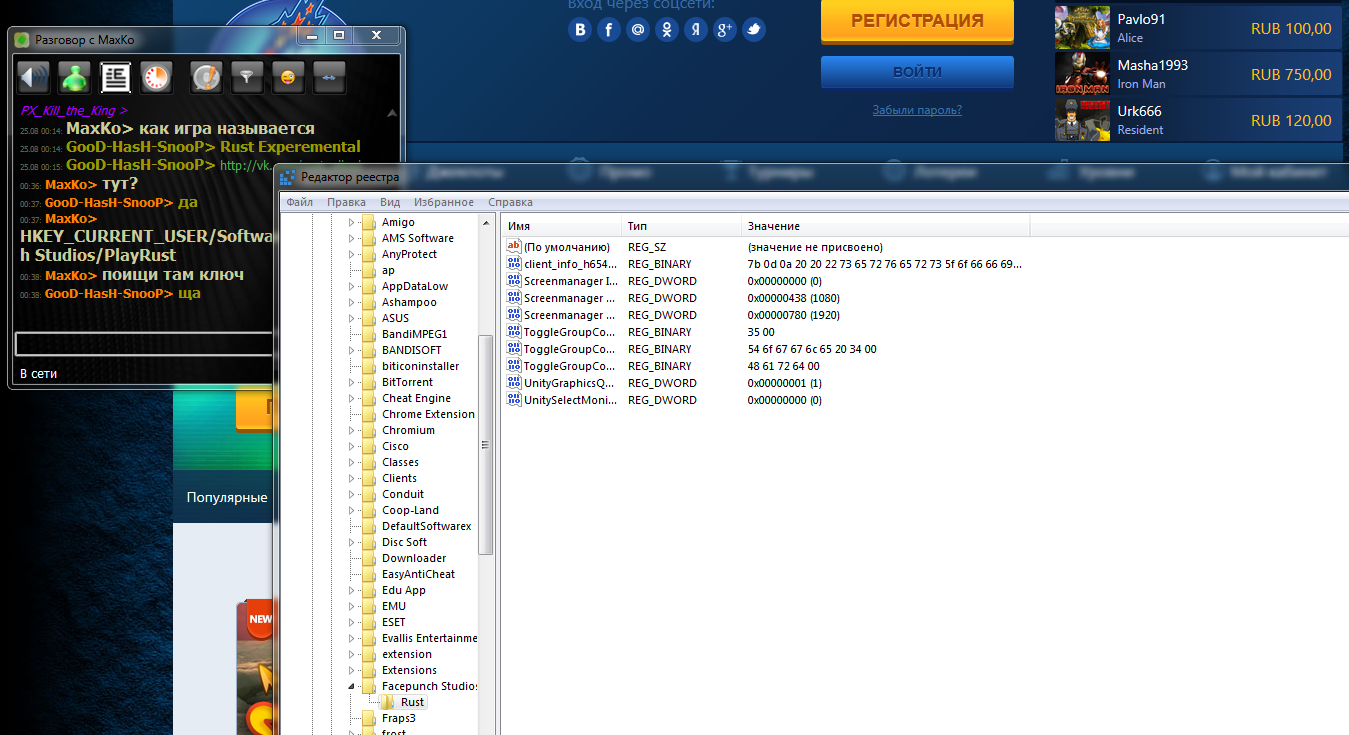Open the Справка menu

click(x=510, y=202)
